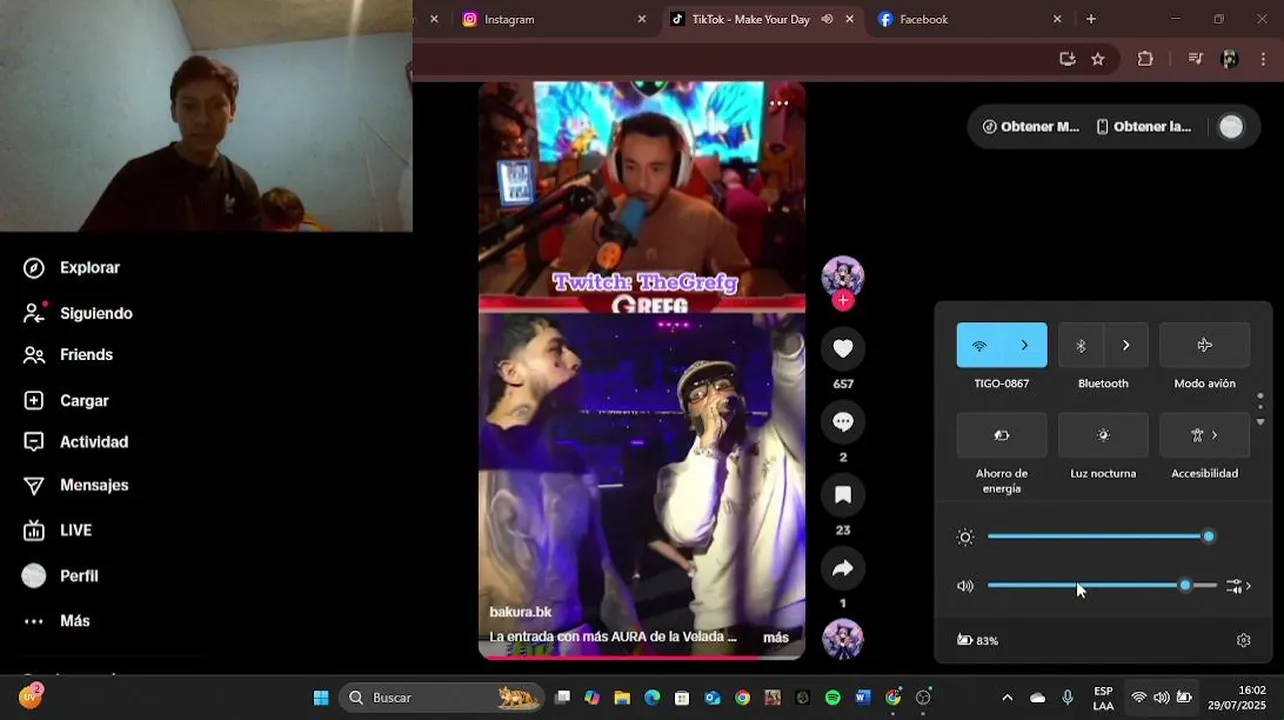Image resolution: width=1284 pixels, height=720 pixels.
Task: Close the Instagram tab
Action: coord(642,19)
